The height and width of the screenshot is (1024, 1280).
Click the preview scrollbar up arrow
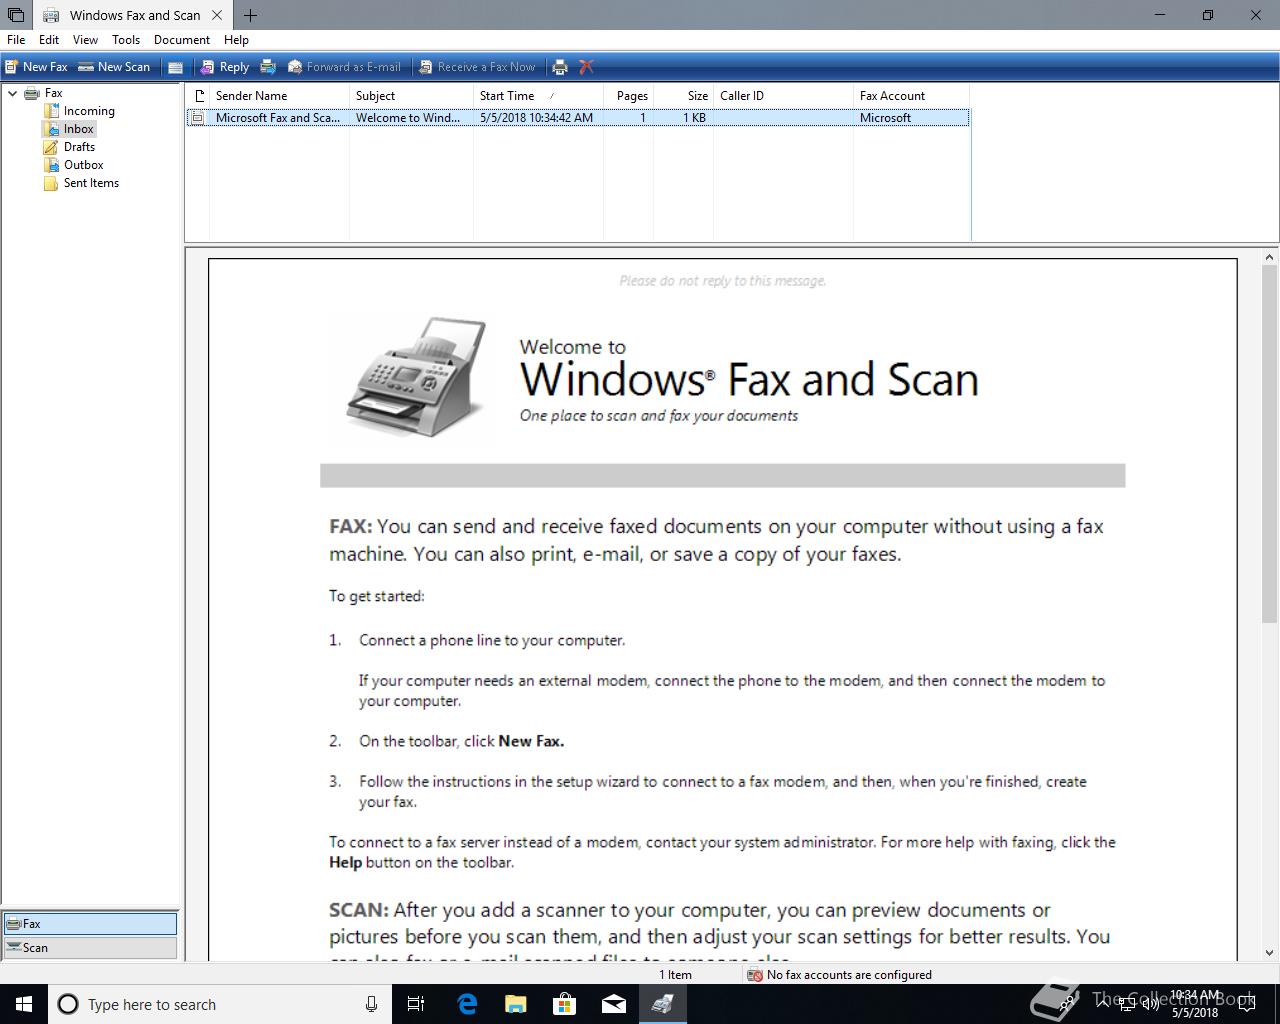1270,257
